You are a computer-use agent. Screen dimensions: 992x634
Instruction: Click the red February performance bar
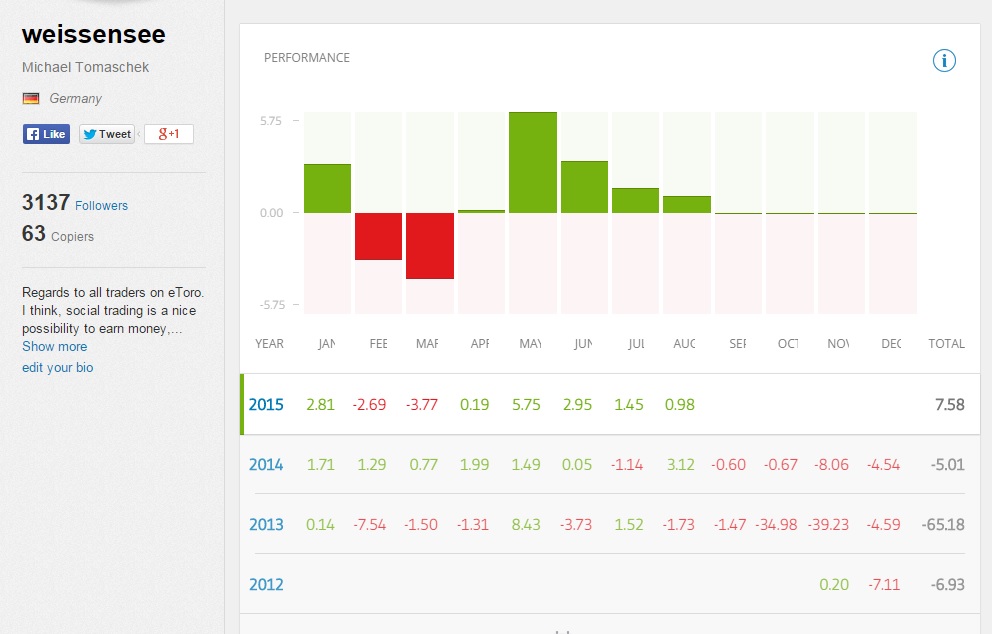tap(378, 236)
